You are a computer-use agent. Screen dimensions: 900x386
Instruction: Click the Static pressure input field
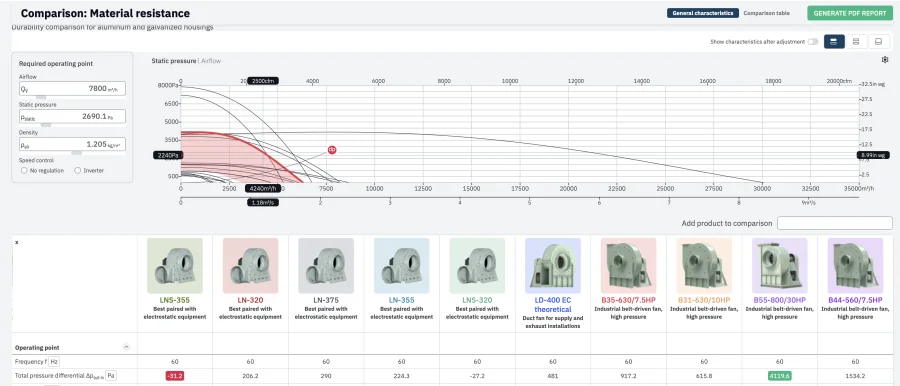[72, 116]
